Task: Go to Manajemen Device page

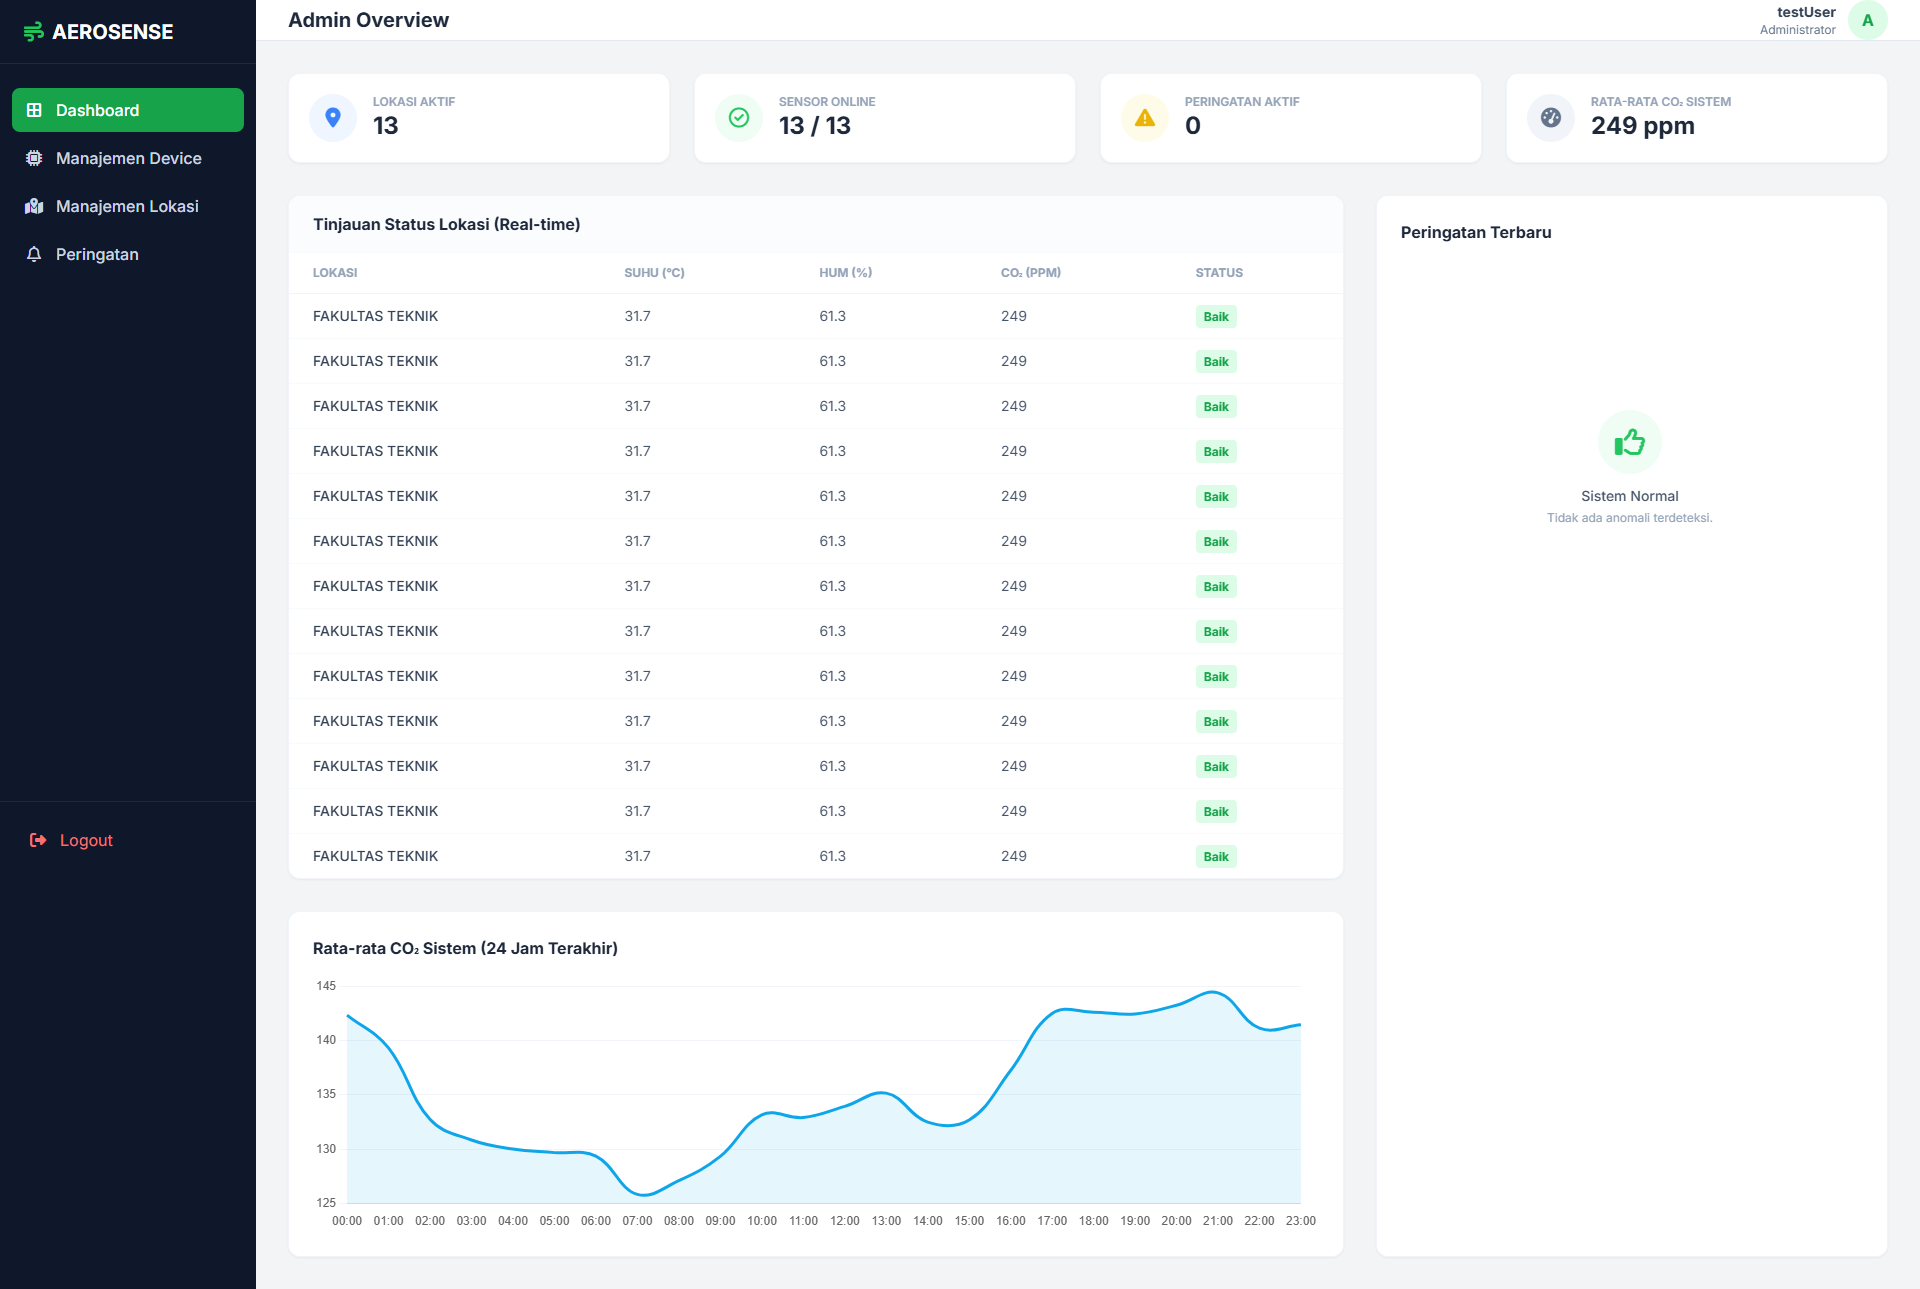Action: (x=128, y=158)
